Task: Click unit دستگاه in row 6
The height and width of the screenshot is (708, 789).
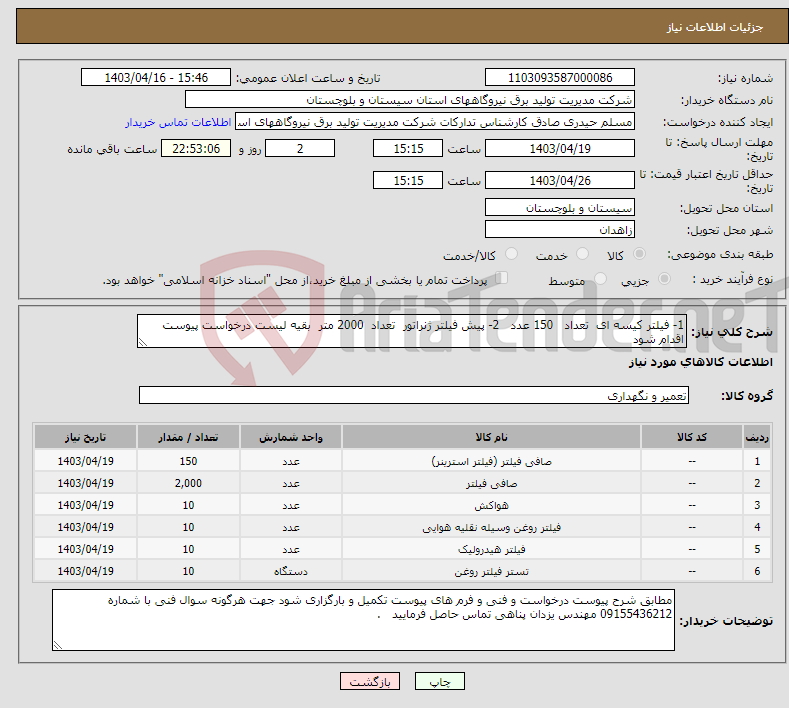Action: (291, 572)
